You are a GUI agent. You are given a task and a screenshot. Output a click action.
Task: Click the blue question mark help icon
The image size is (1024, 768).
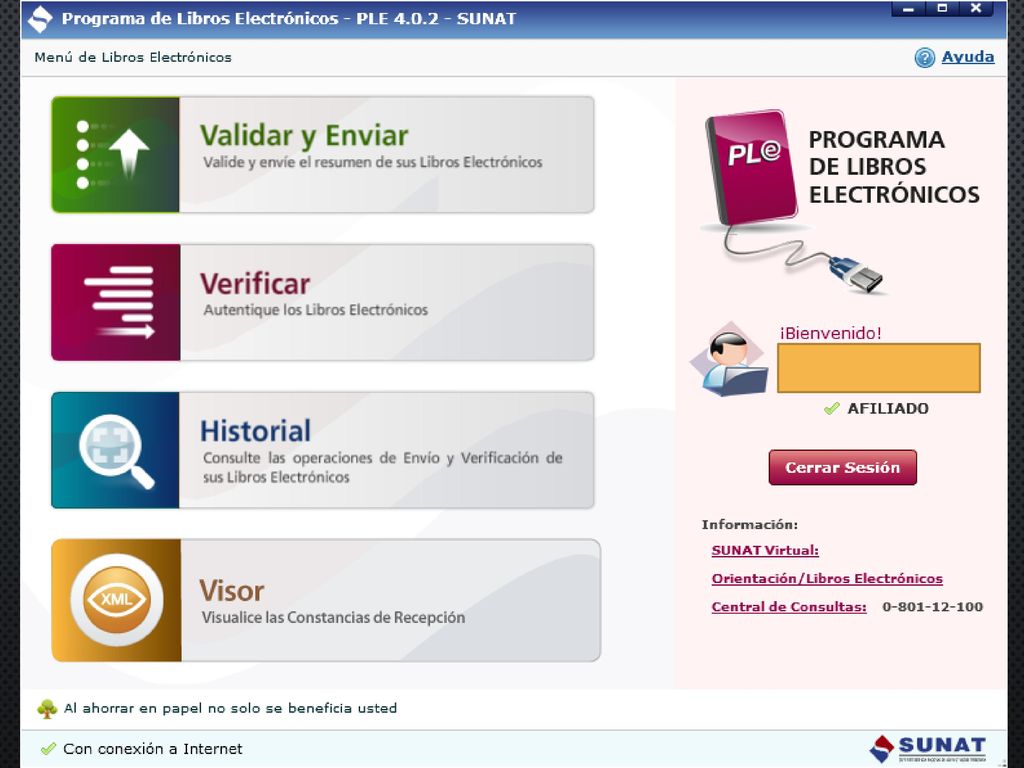[924, 58]
